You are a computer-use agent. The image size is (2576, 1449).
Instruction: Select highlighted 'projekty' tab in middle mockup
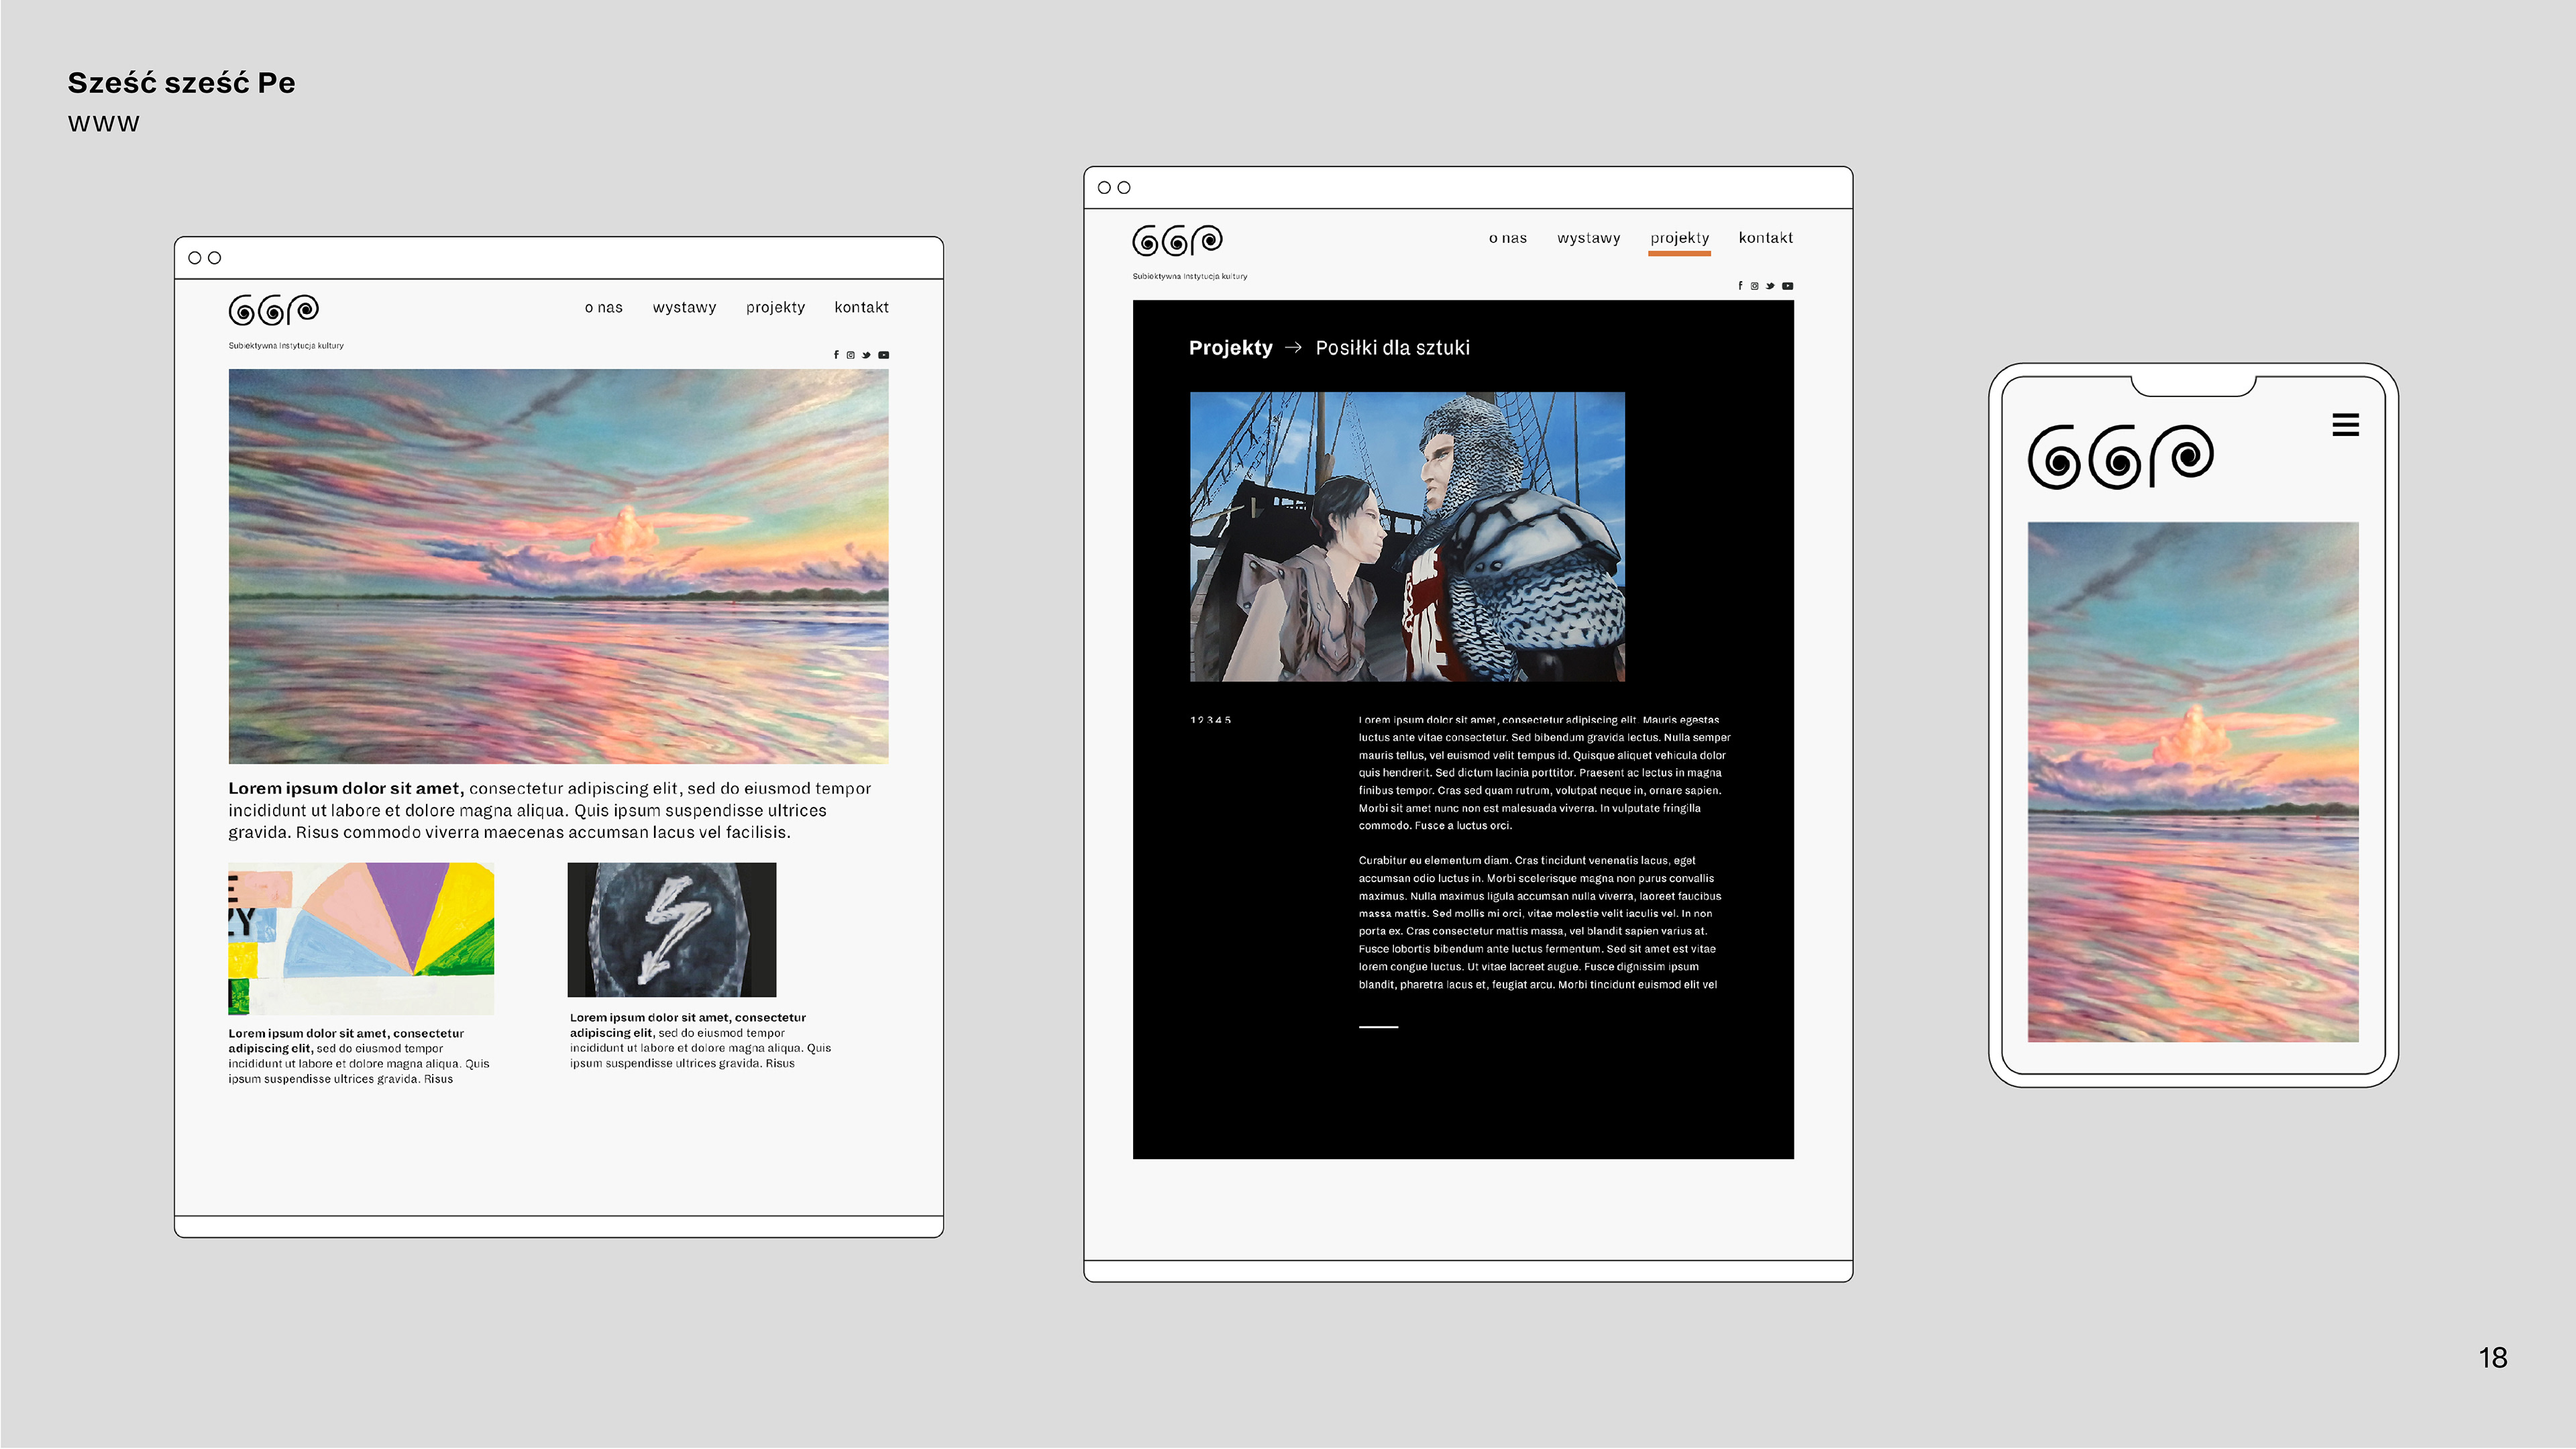(1679, 238)
